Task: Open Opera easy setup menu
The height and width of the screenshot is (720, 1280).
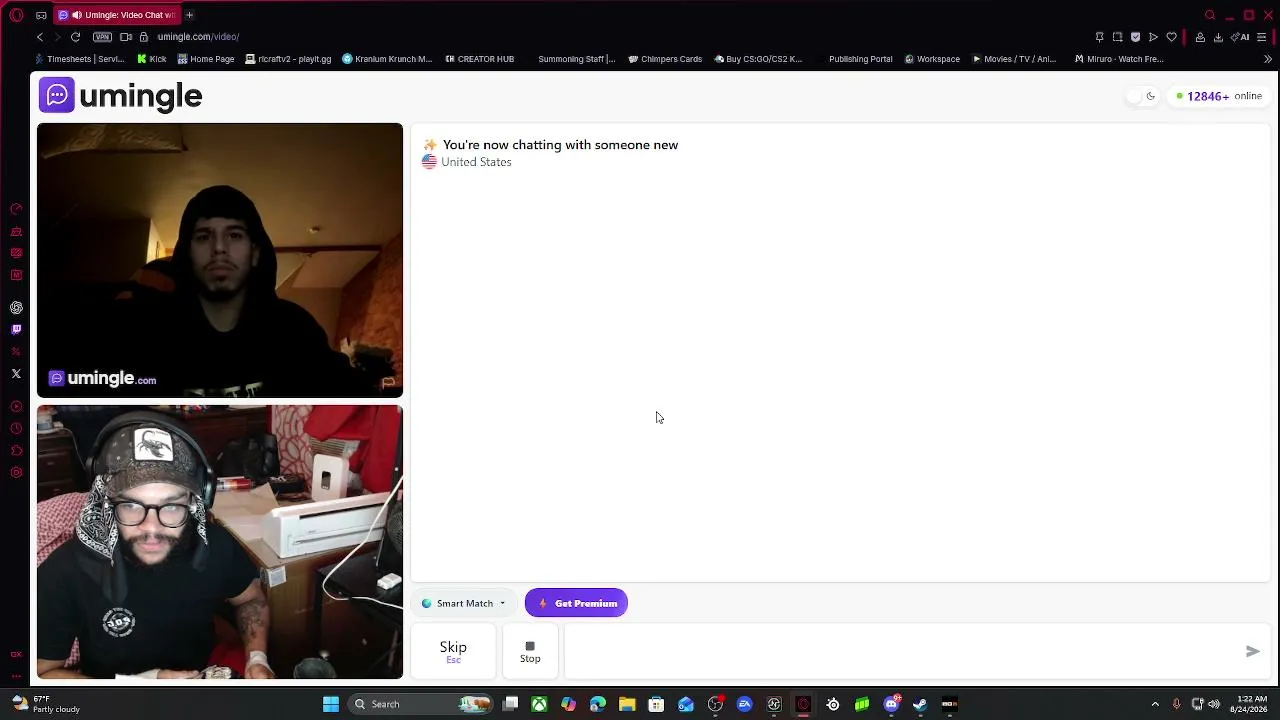Action: pos(1262,37)
